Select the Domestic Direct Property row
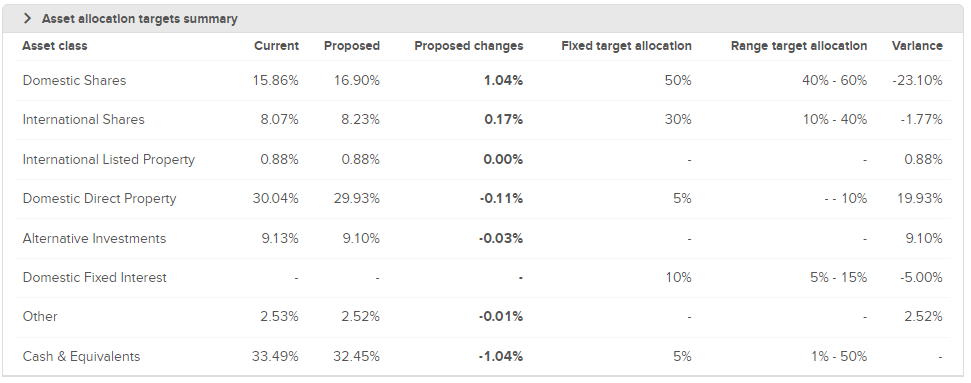This screenshot has width=971, height=383. coord(483,198)
